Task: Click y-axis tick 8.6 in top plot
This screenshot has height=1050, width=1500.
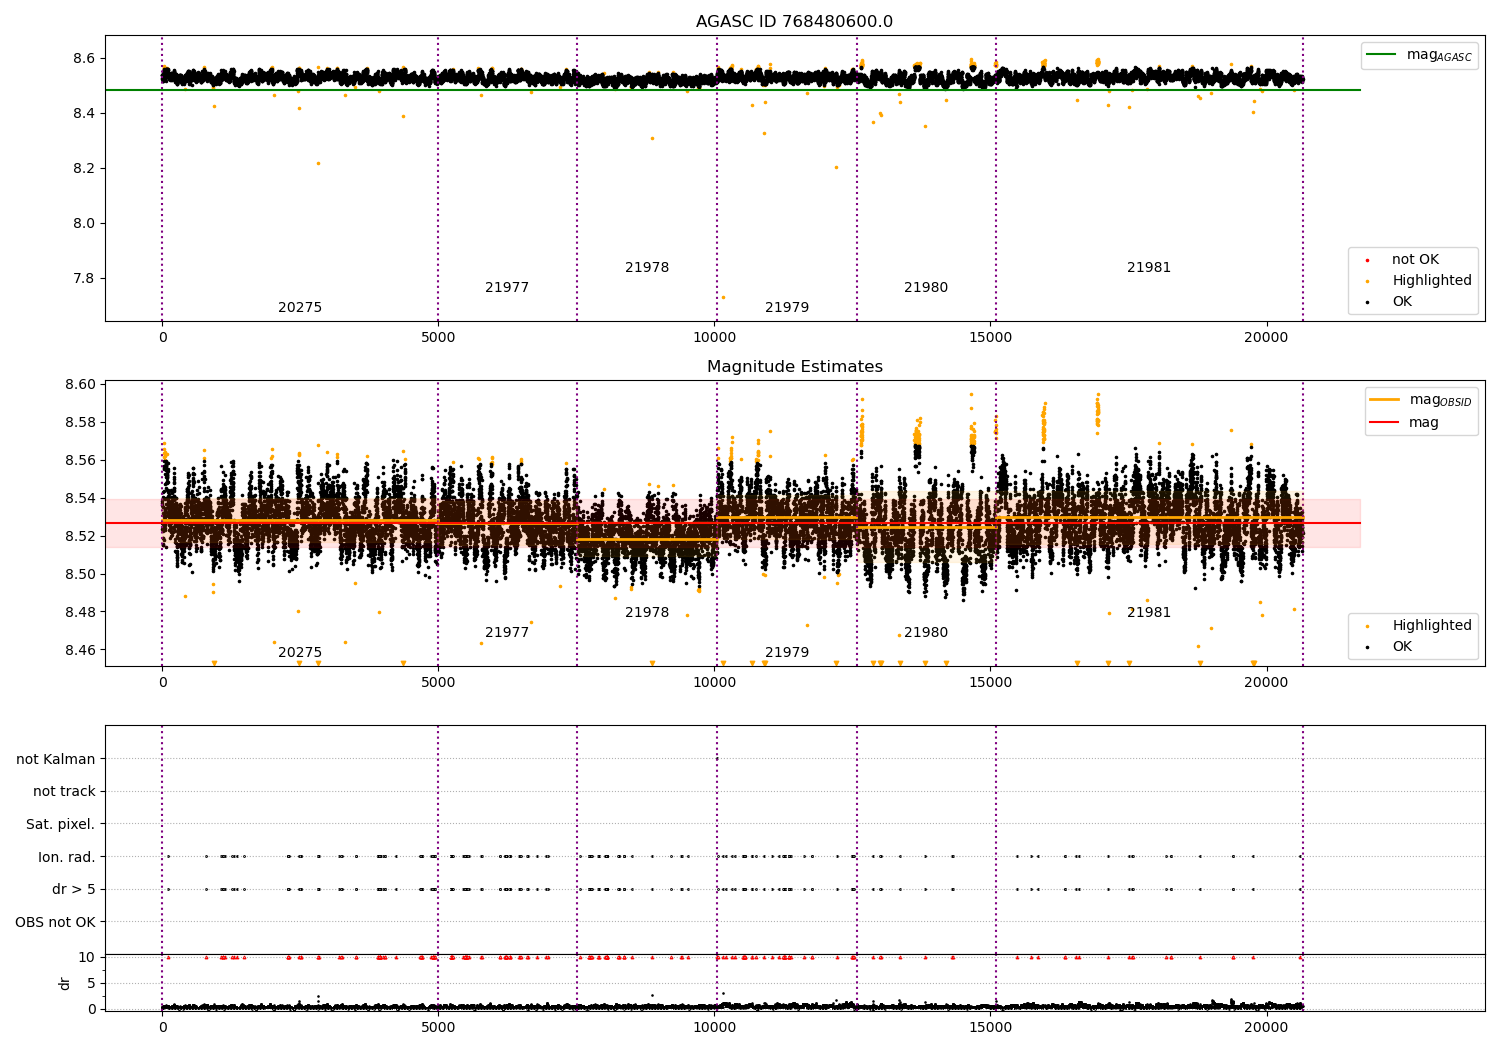Action: (x=83, y=58)
